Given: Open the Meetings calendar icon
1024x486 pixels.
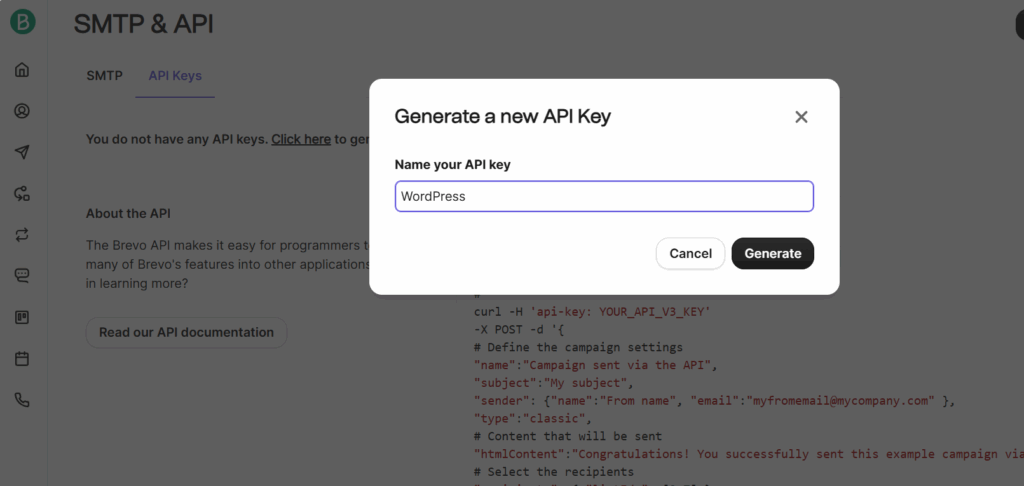Looking at the screenshot, I should pos(22,359).
